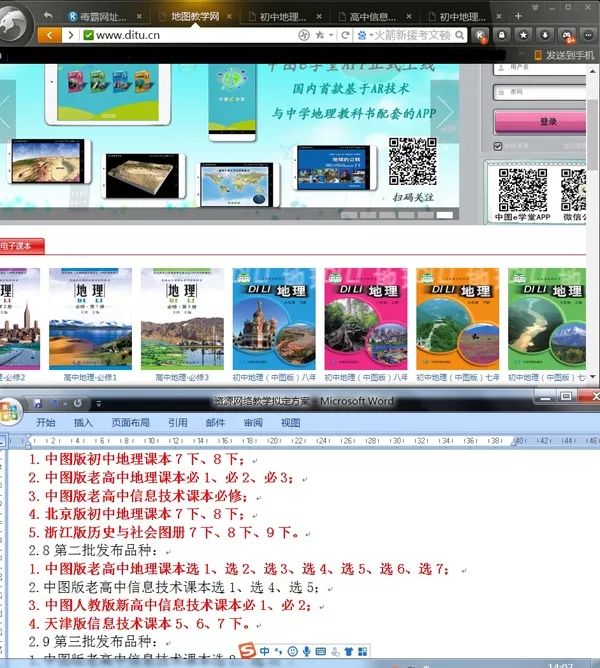
Task: Click Sogou voice input microphone icon
Action: click(306, 651)
